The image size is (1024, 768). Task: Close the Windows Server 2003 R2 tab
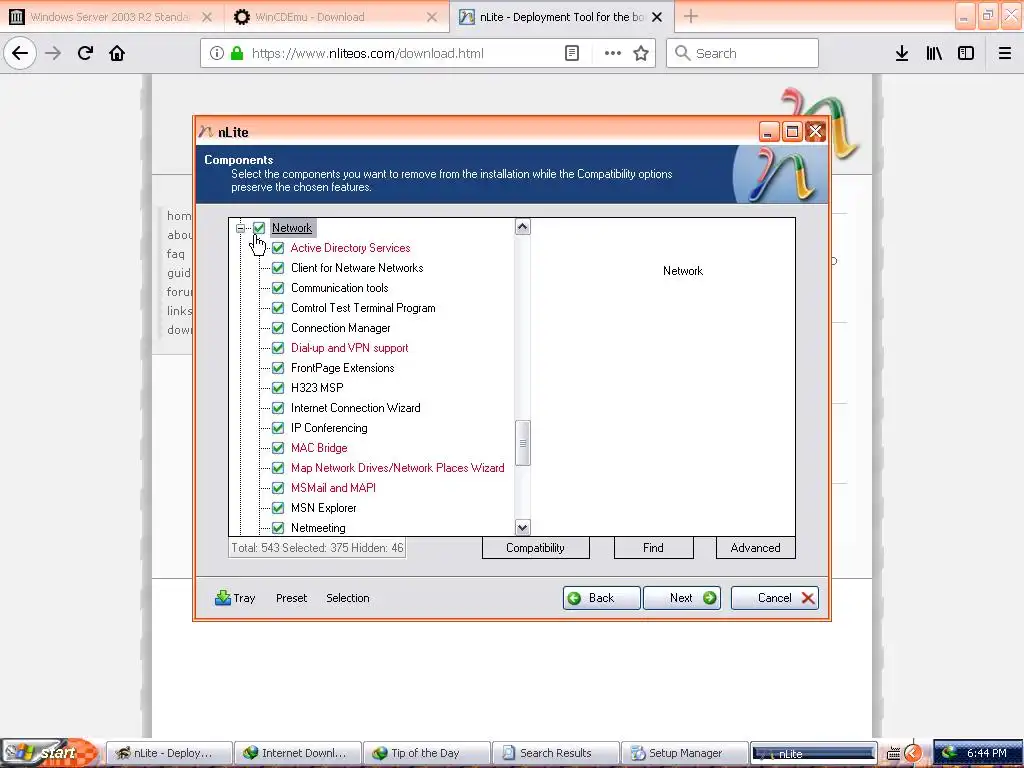[206, 17]
